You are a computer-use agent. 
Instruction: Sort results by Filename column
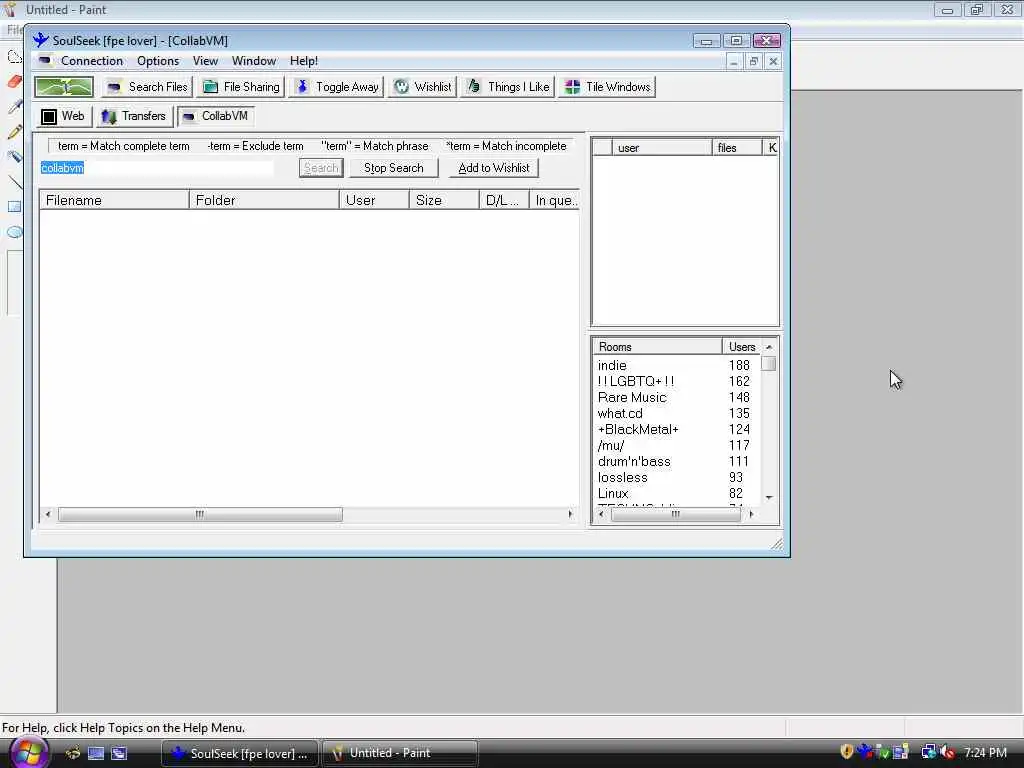(114, 200)
